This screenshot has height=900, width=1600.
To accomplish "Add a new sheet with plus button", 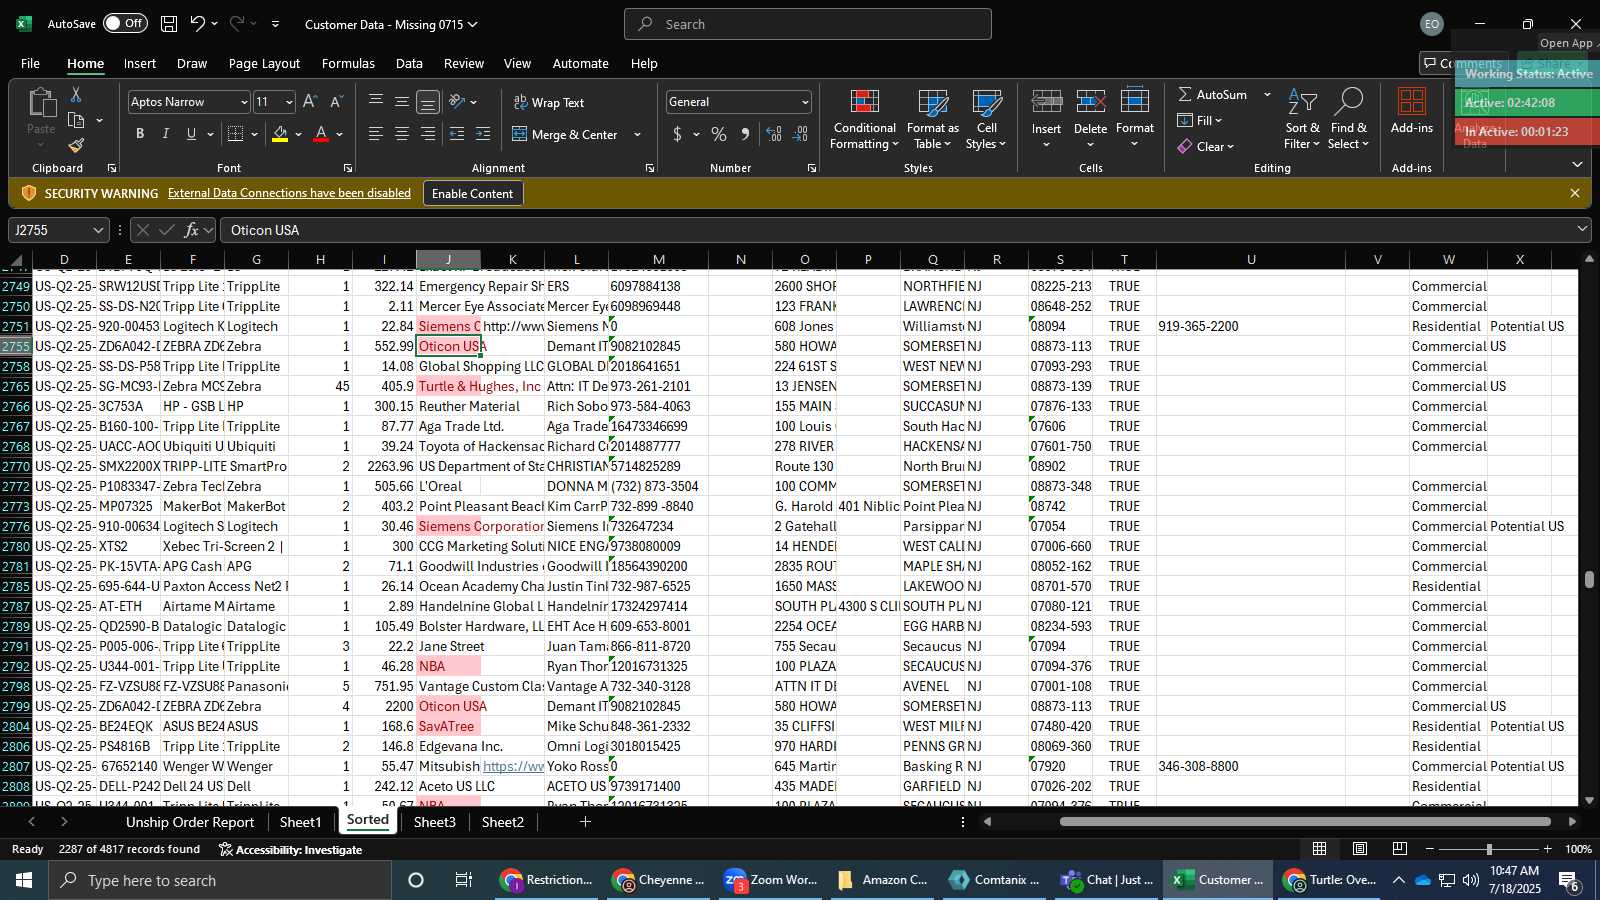I will coord(585,822).
